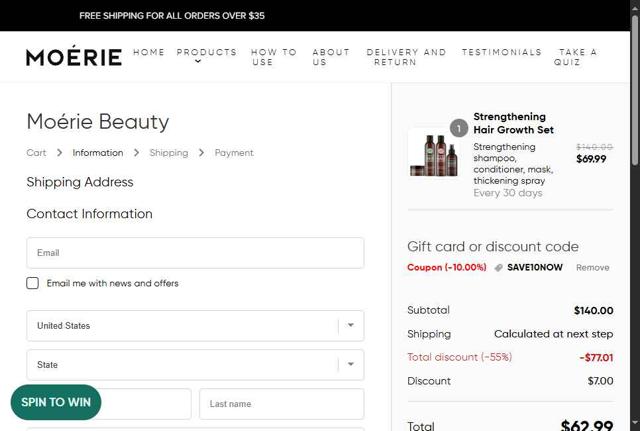Click the coupon tag icon
Image resolution: width=640 pixels, height=431 pixels.
(498, 268)
